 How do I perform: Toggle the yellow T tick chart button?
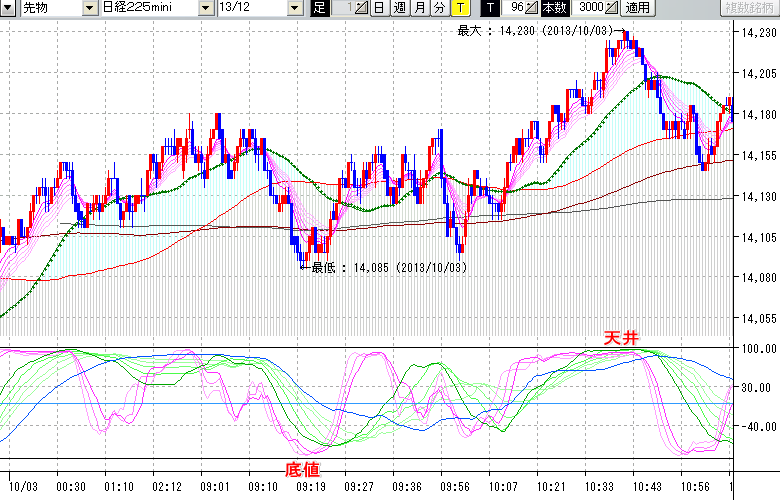(x=459, y=8)
